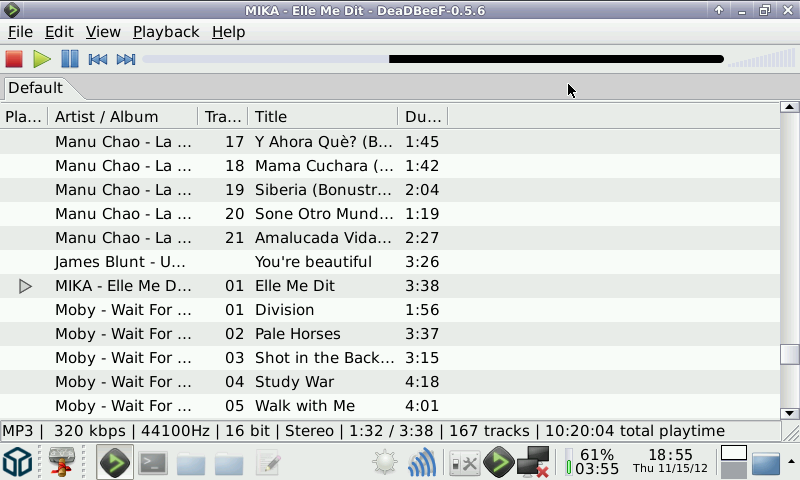The width and height of the screenshot is (800, 480).
Task: Click the network monitors disconnected icon
Action: tap(534, 462)
